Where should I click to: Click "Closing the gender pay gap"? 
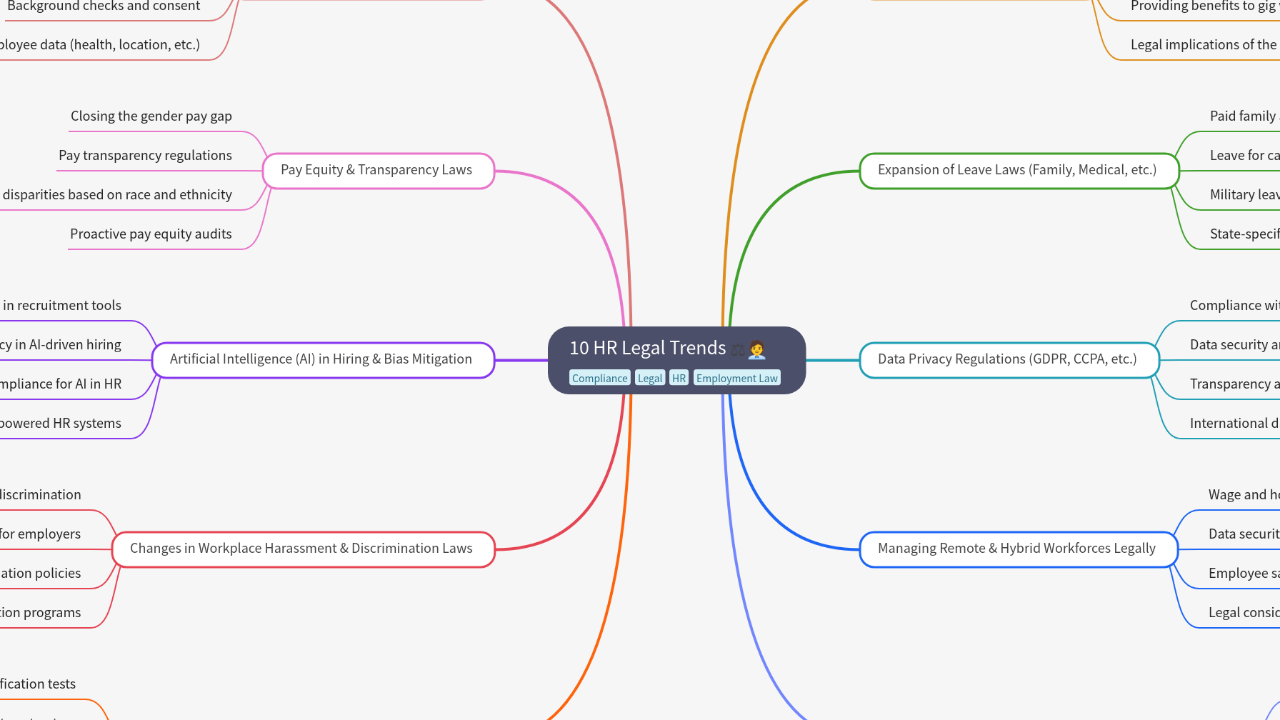coord(151,116)
